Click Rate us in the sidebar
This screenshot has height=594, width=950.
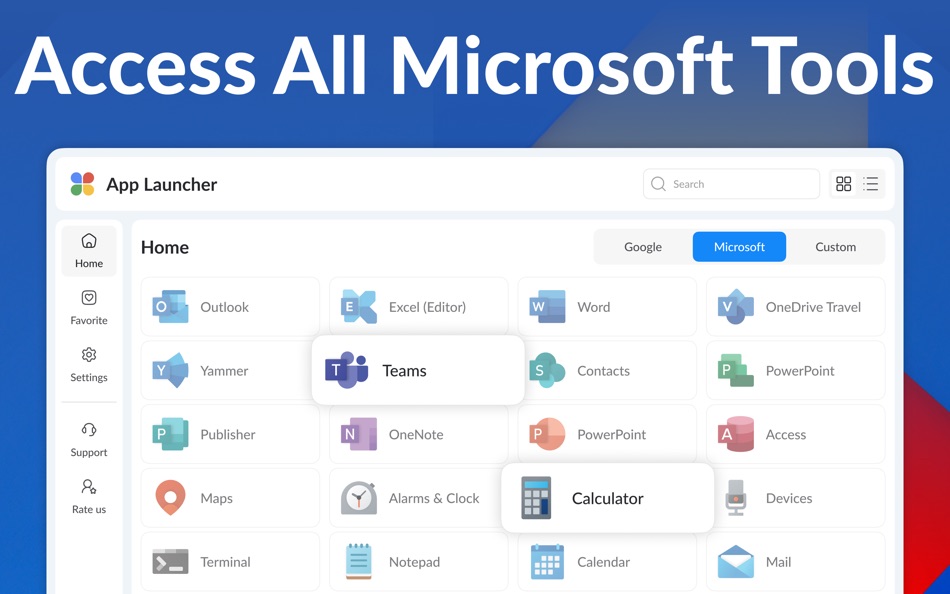[89, 497]
